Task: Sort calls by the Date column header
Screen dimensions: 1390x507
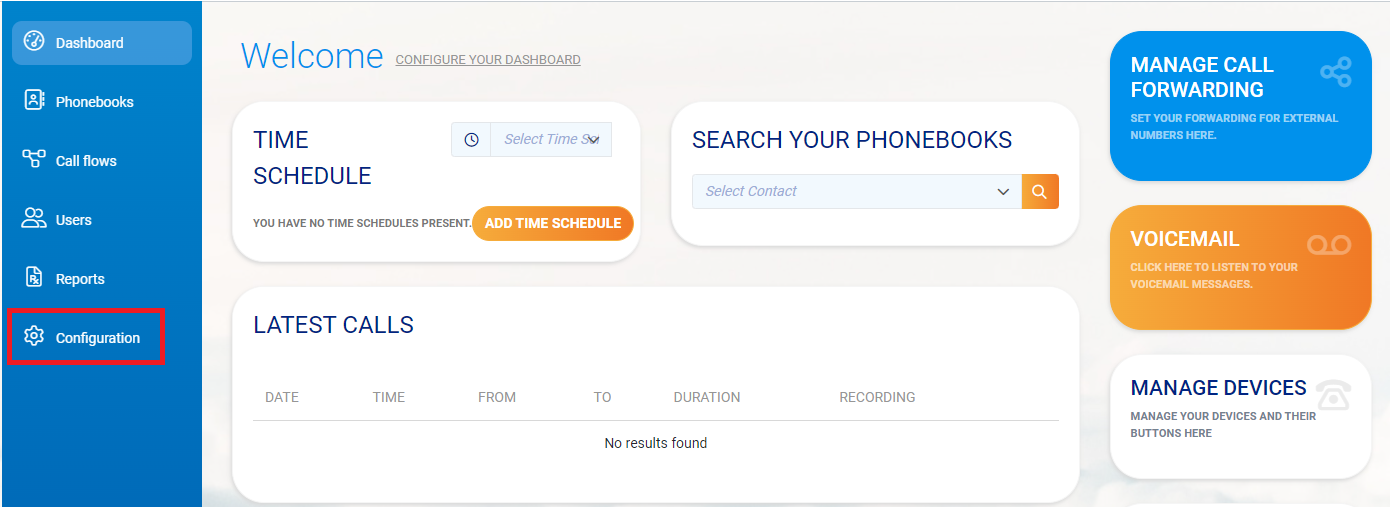Action: [282, 397]
